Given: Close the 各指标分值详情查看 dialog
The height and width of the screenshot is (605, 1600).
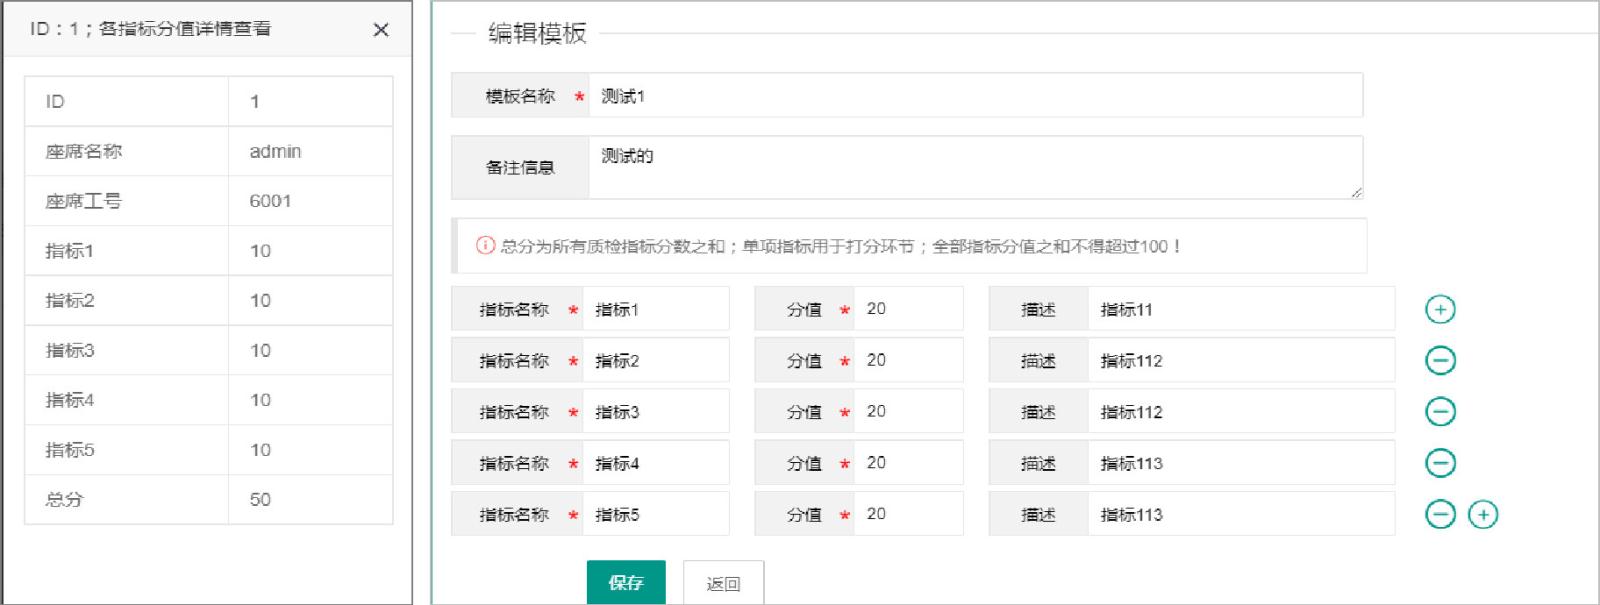Looking at the screenshot, I should (x=381, y=30).
